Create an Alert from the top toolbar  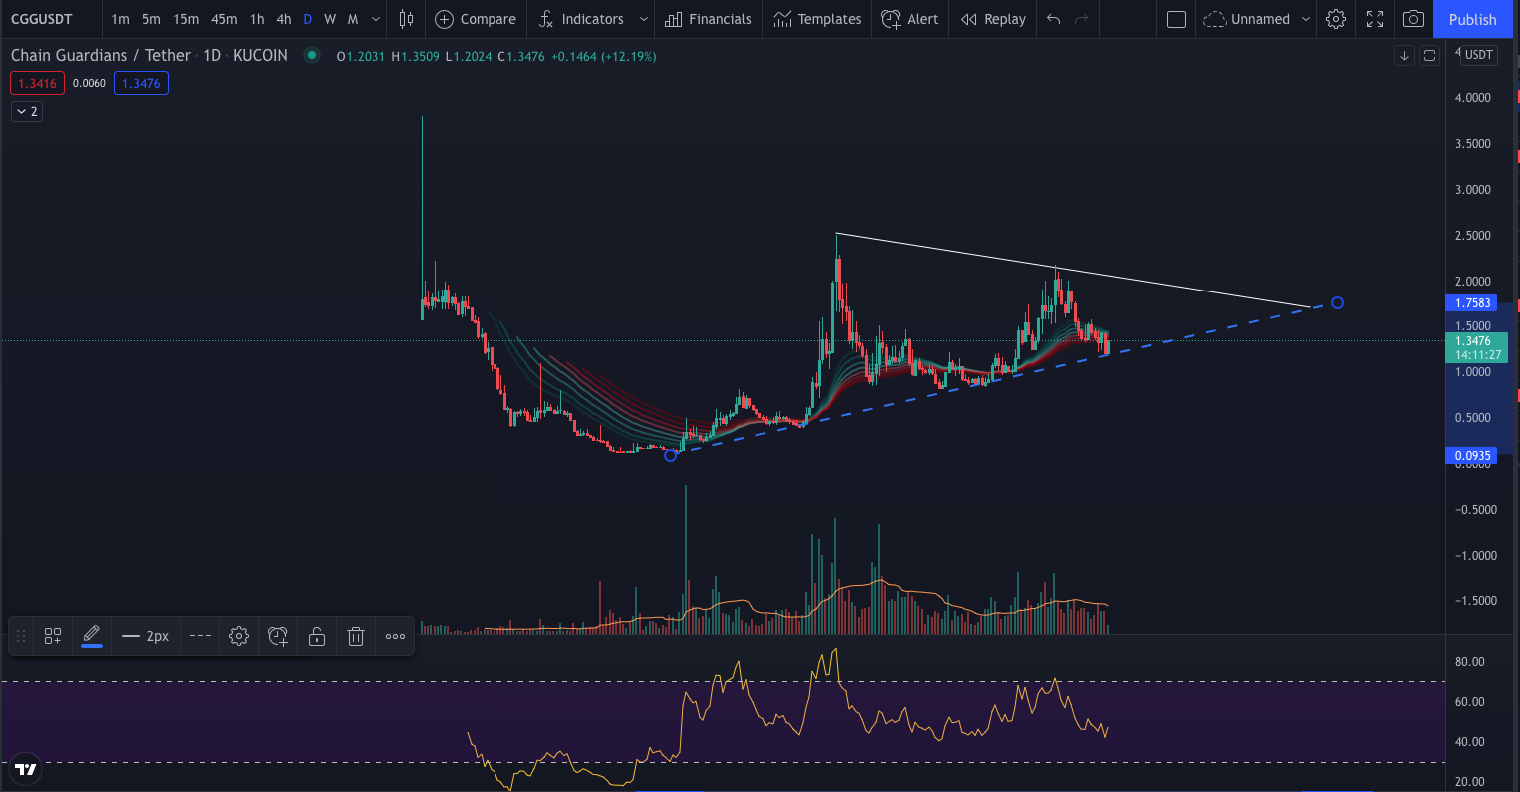click(x=910, y=19)
